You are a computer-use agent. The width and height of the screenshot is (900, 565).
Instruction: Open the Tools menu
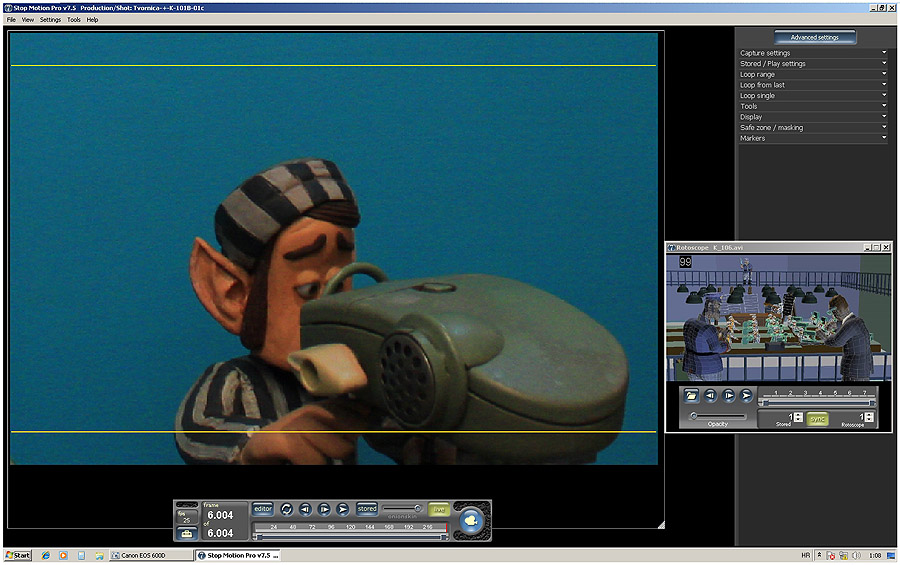tap(73, 20)
